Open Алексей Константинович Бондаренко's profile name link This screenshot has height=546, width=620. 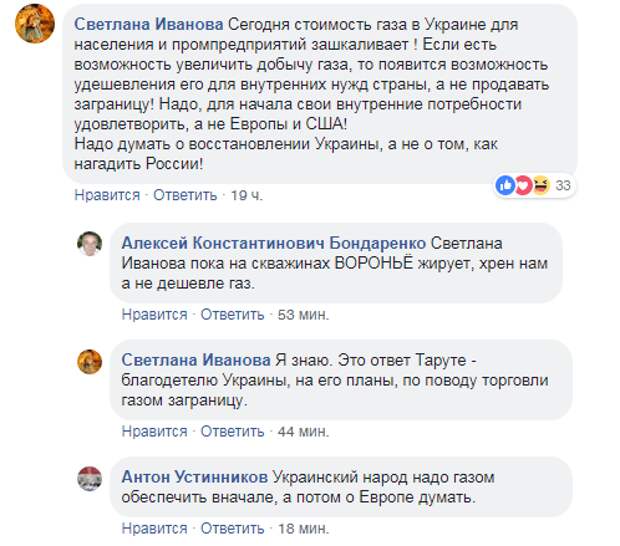click(274, 243)
